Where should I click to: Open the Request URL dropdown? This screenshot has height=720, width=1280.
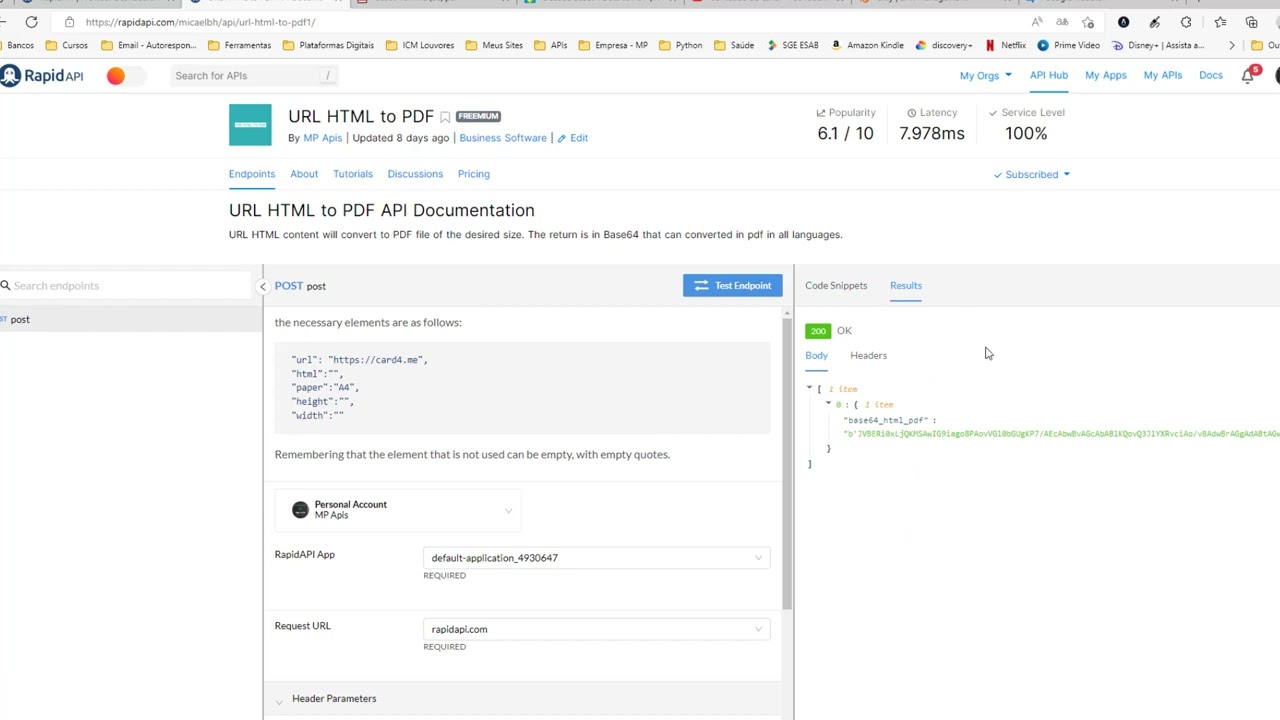tap(597, 629)
